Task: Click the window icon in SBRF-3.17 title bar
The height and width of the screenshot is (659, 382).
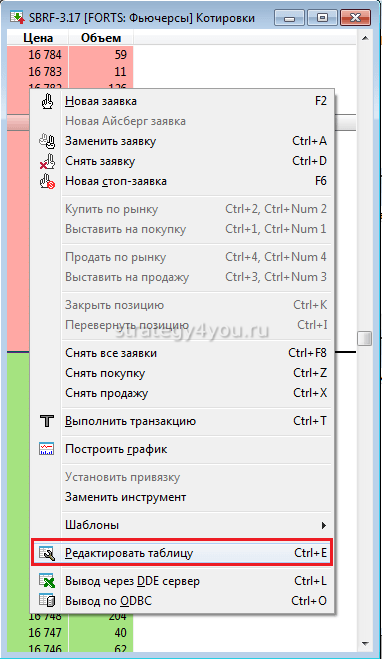Action: [x=17, y=18]
